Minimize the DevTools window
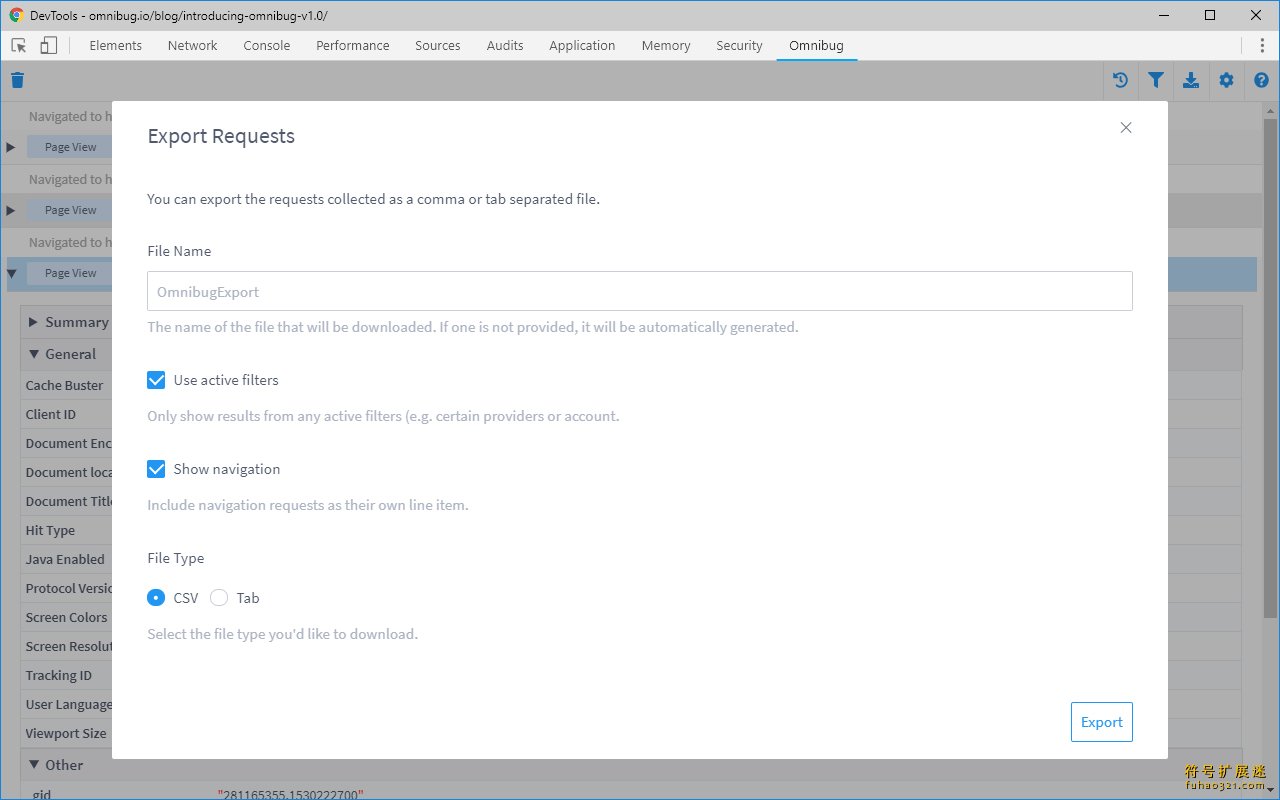The image size is (1280, 800). (x=1164, y=15)
